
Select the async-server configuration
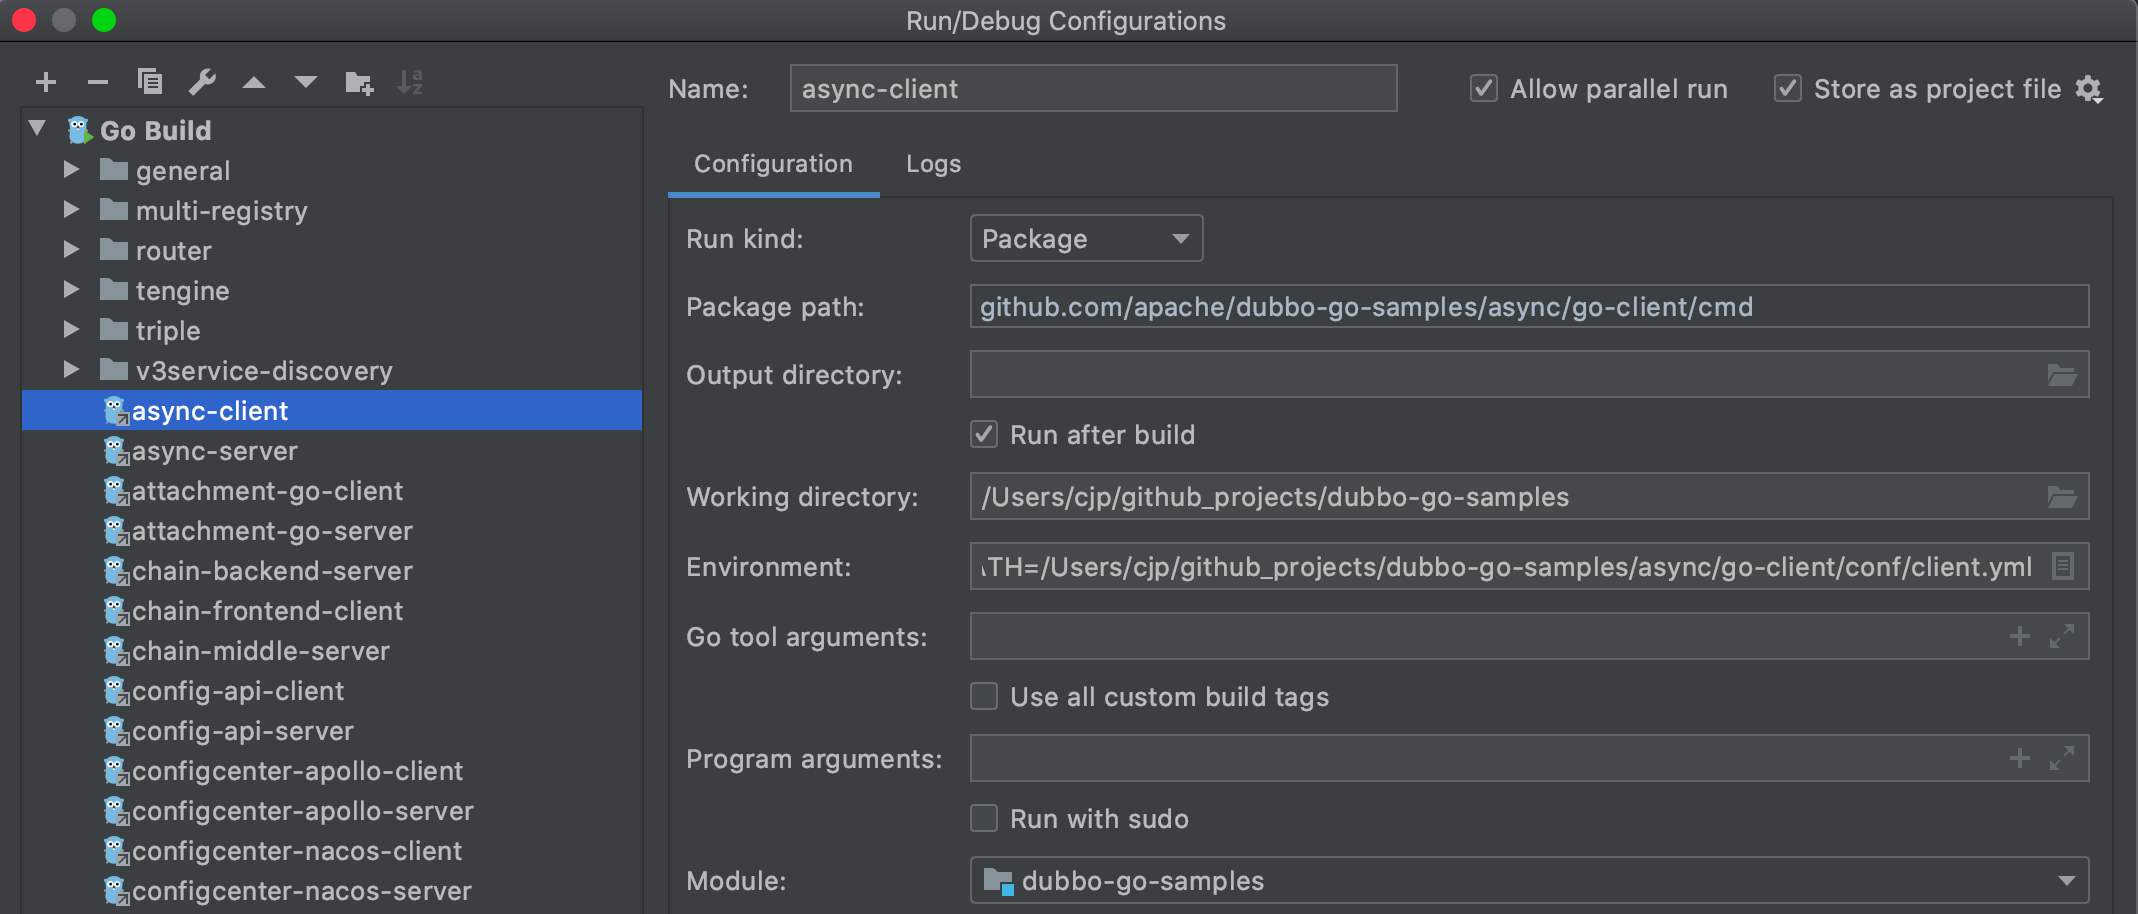[x=214, y=451]
